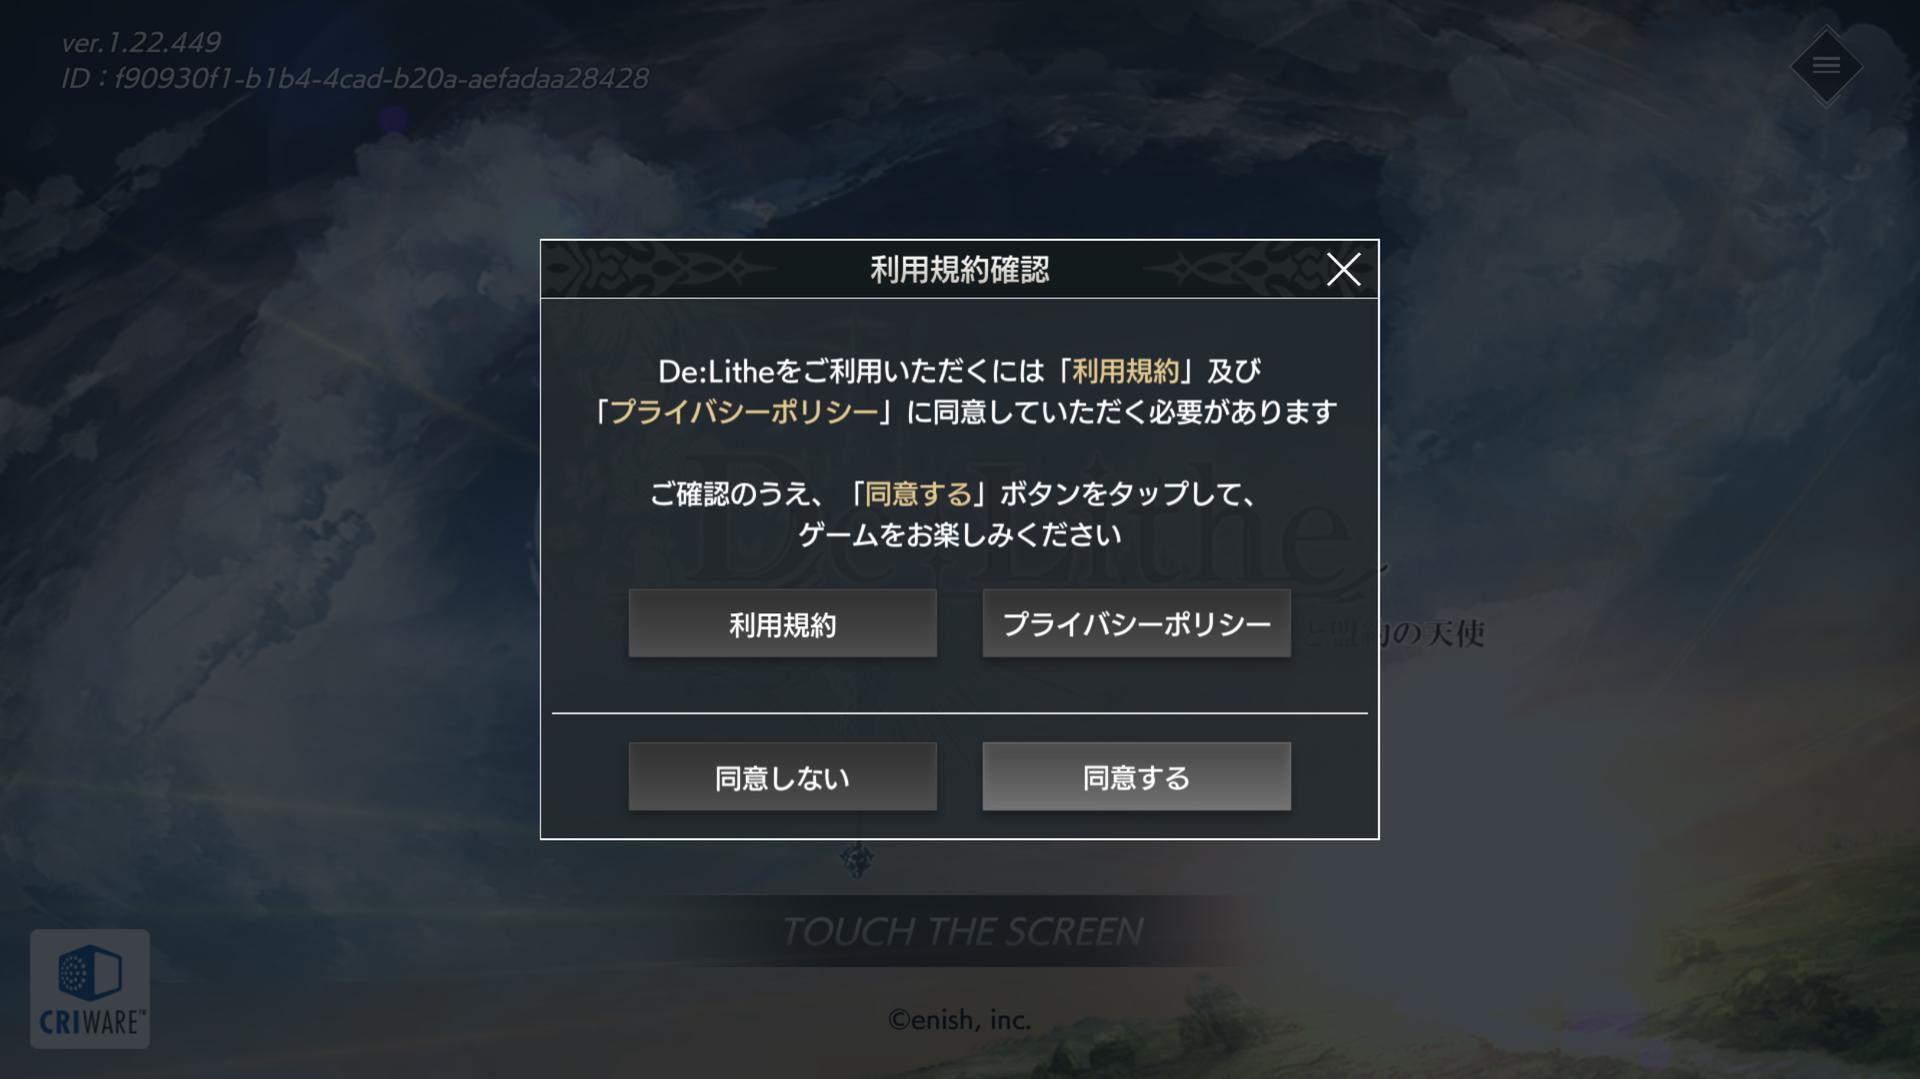
Task: Select the ver.1.22.449 version text
Action: pyautogui.click(x=141, y=42)
